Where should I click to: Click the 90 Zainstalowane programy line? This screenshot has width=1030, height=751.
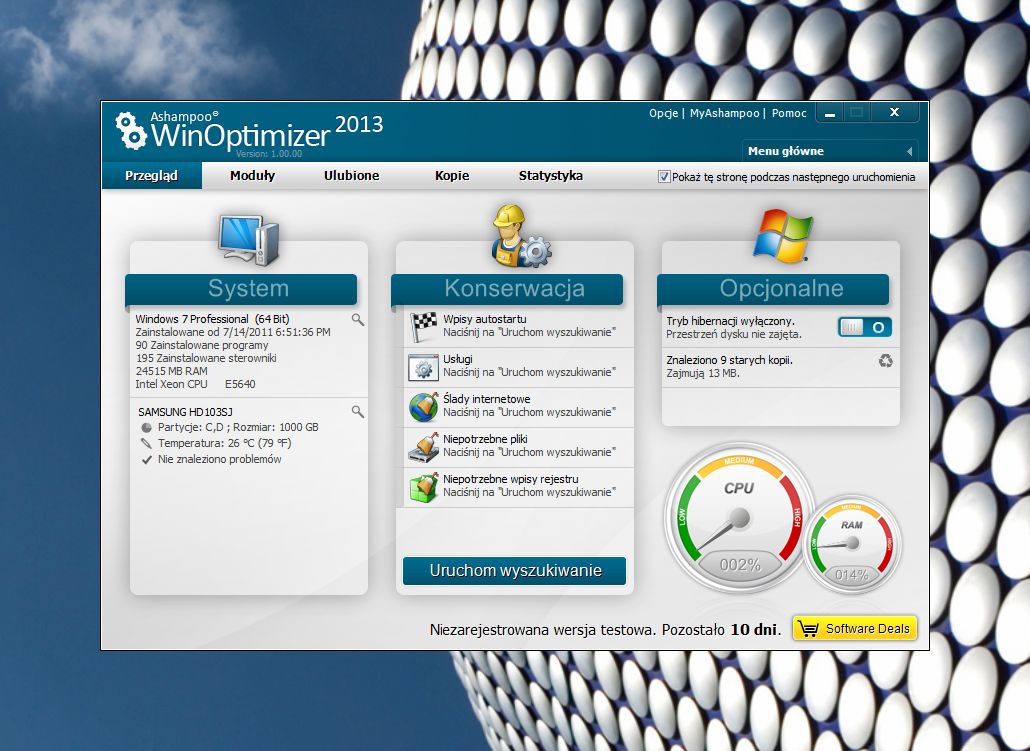202,345
